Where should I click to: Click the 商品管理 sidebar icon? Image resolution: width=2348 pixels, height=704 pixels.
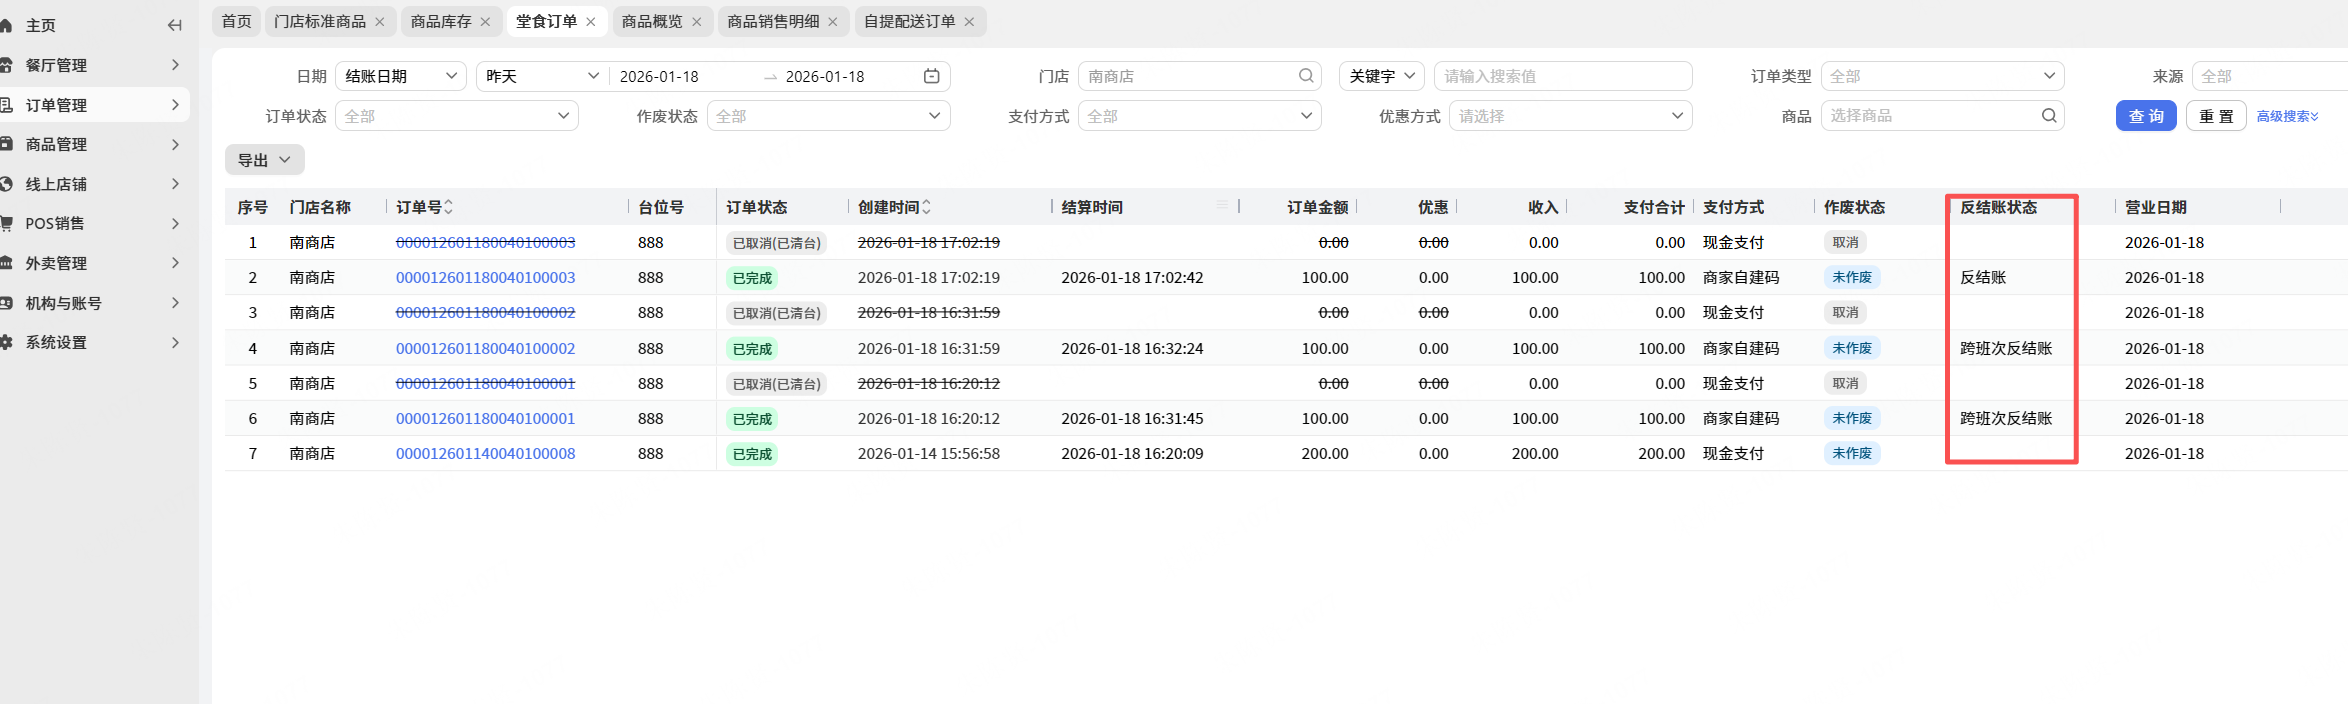(6, 144)
